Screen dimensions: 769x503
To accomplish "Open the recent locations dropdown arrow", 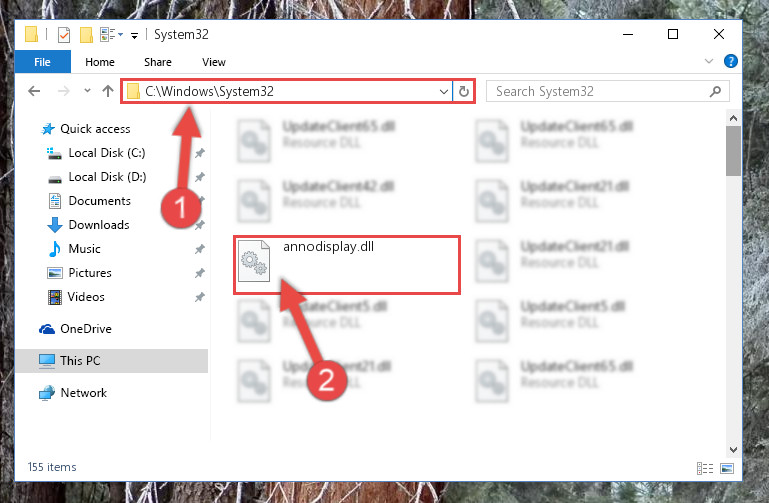I will [x=87, y=91].
